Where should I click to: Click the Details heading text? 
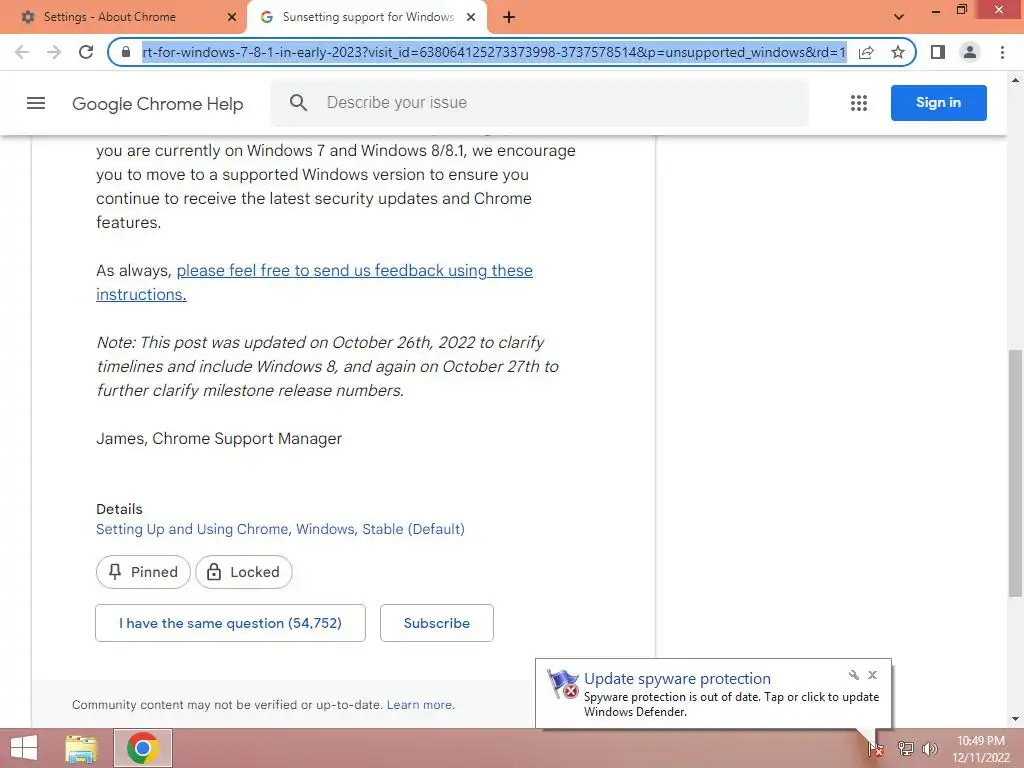click(x=119, y=509)
